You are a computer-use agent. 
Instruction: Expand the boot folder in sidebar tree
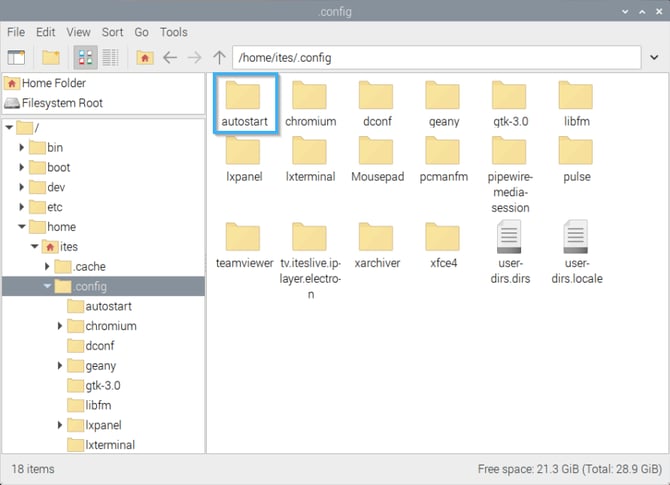click(22, 168)
